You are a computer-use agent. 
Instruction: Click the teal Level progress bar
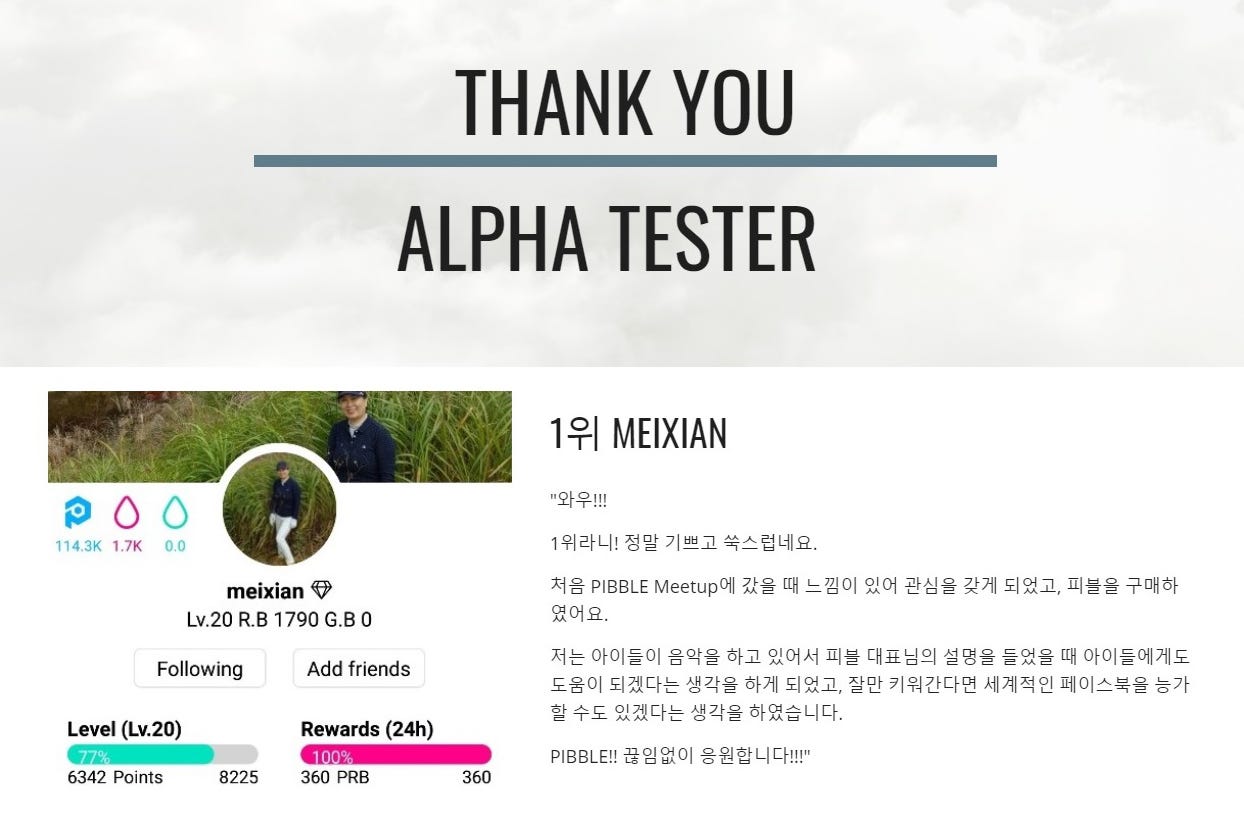[162, 754]
